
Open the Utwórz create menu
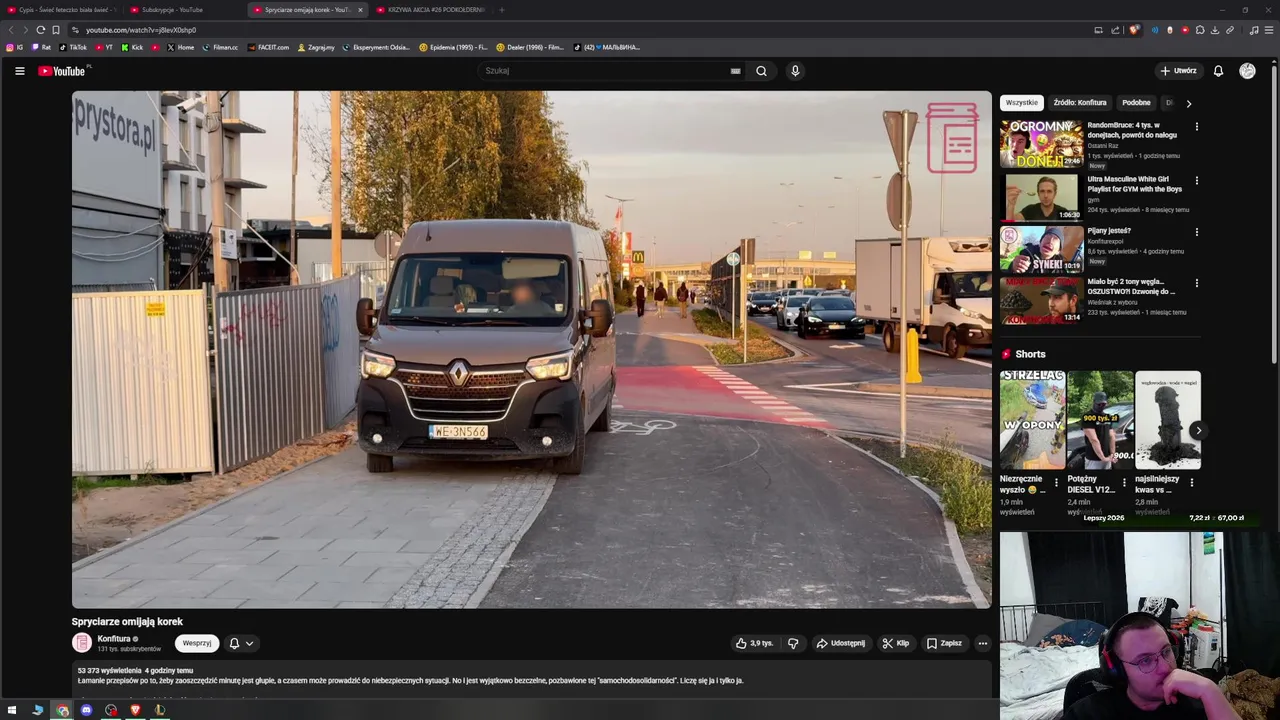1178,71
